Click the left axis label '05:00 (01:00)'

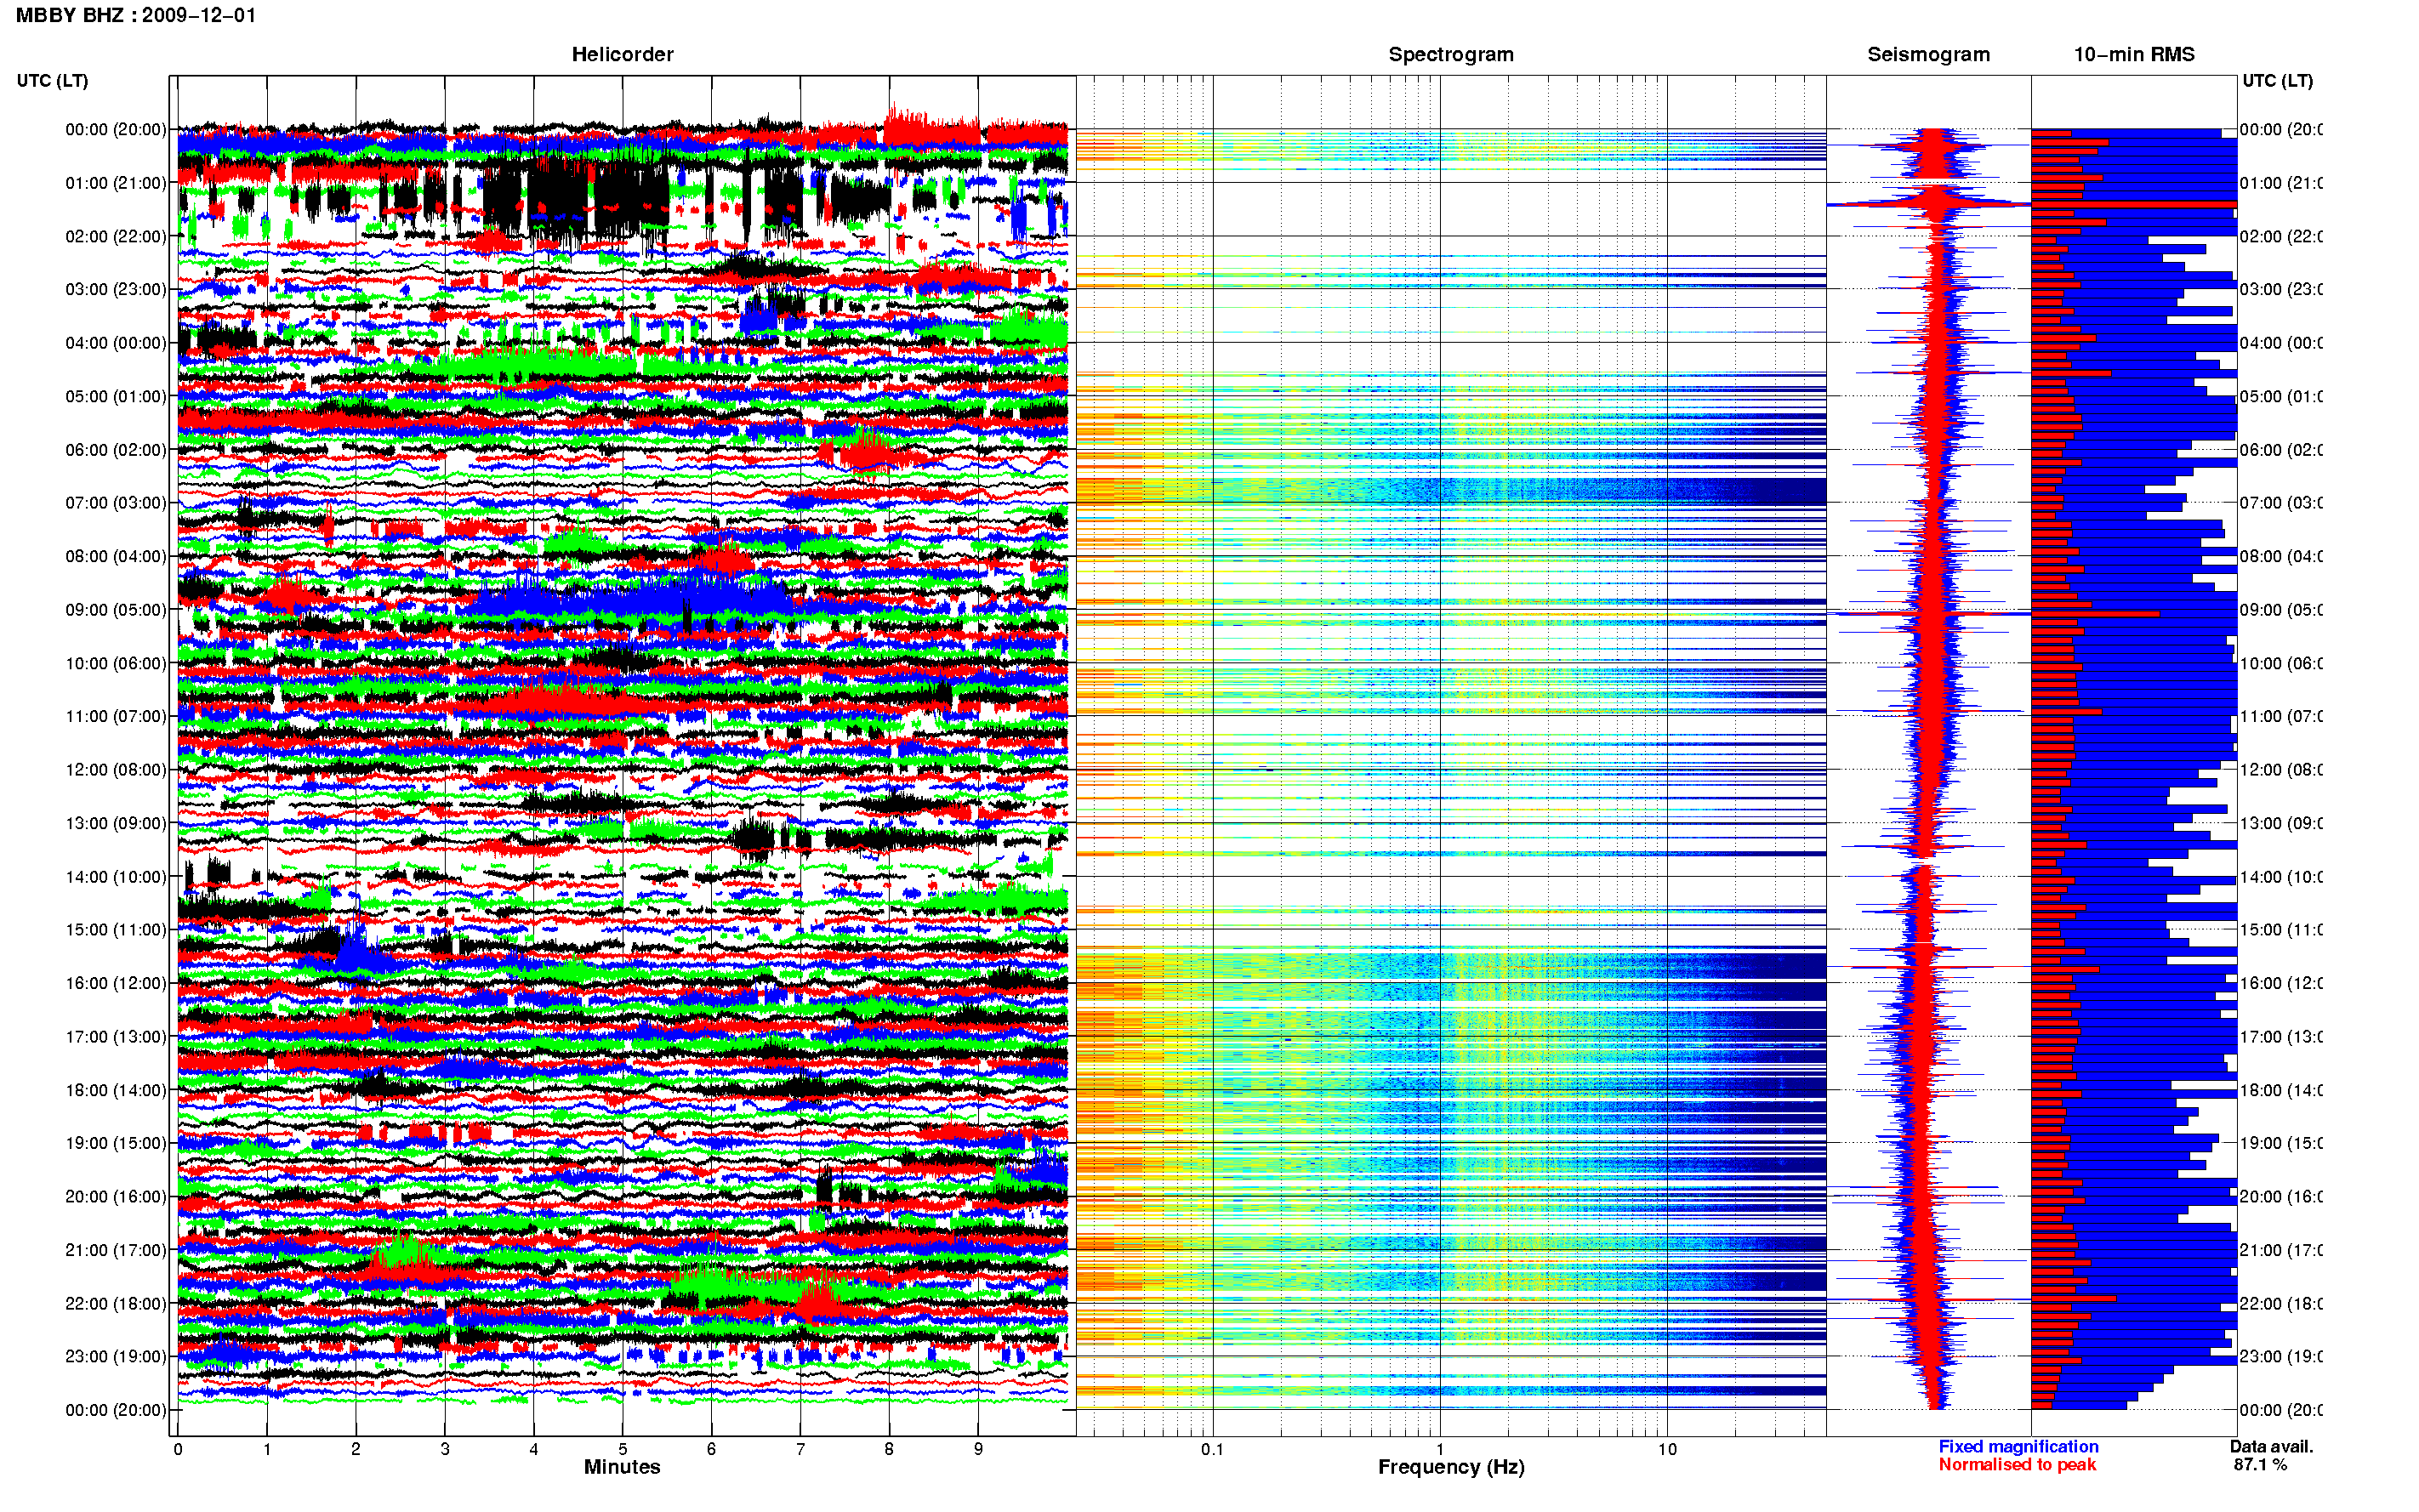pos(116,397)
